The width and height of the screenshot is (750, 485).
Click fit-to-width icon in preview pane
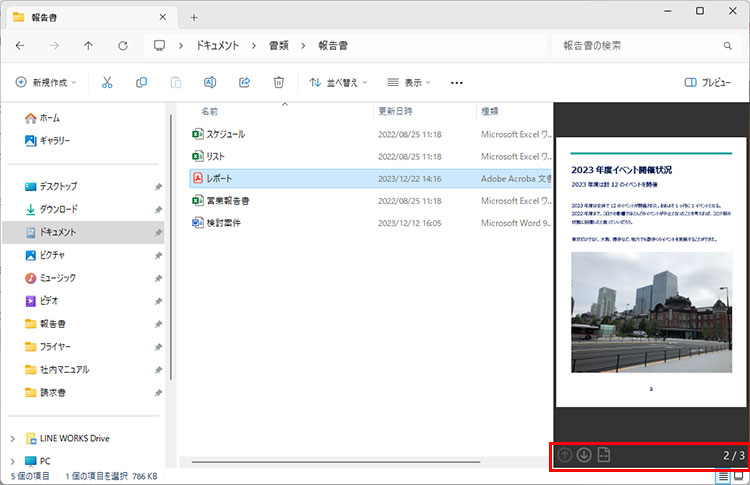click(604, 456)
